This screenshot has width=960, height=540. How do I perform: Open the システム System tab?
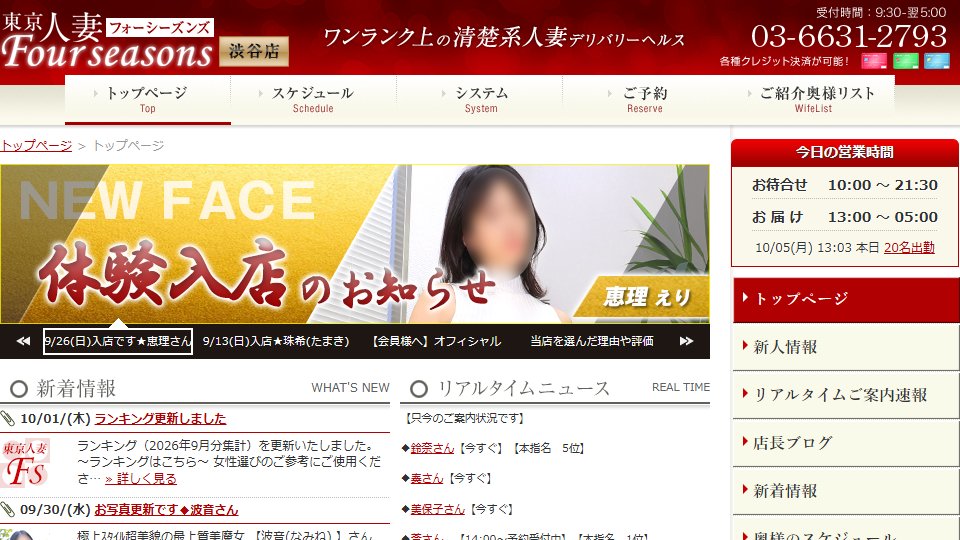pos(481,100)
